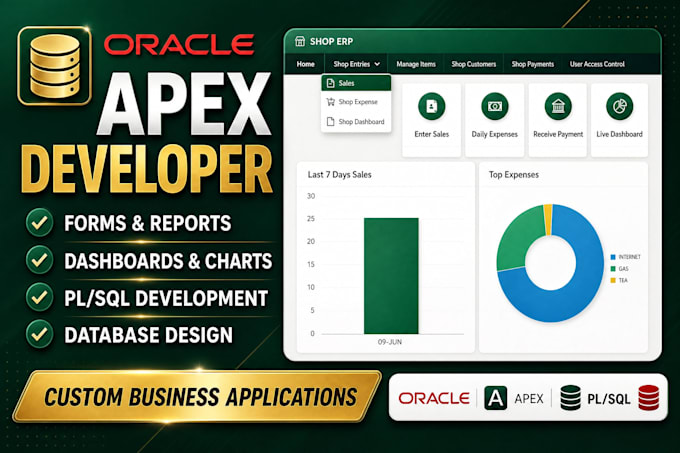Open the Daily Expenses label link
The image size is (680, 453).
tap(495, 134)
